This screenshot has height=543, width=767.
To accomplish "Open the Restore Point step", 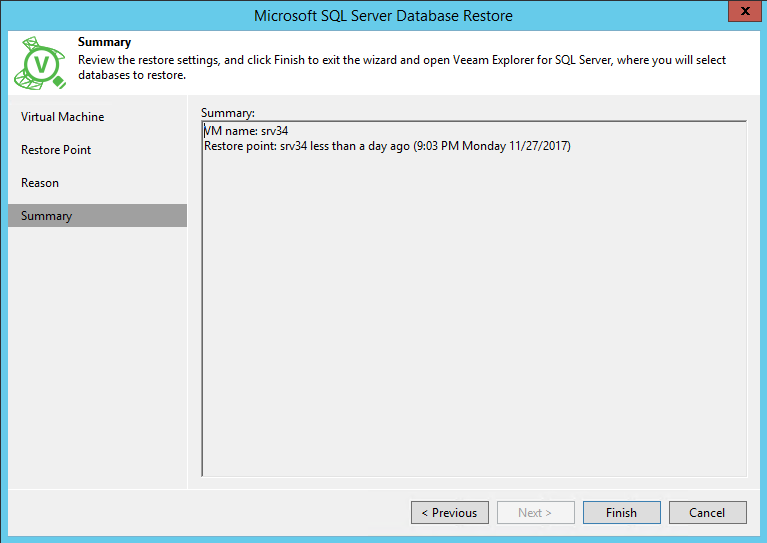I will pos(56,150).
